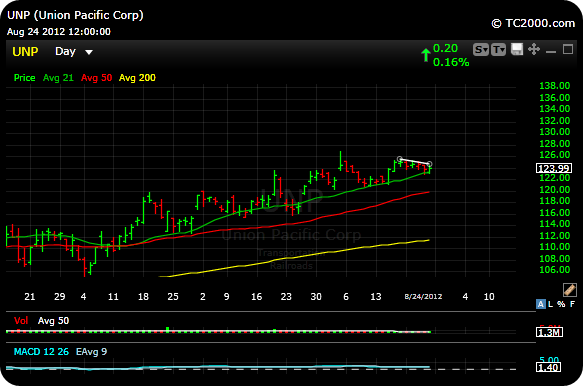Select the Avg 21 legend label

click(x=58, y=78)
